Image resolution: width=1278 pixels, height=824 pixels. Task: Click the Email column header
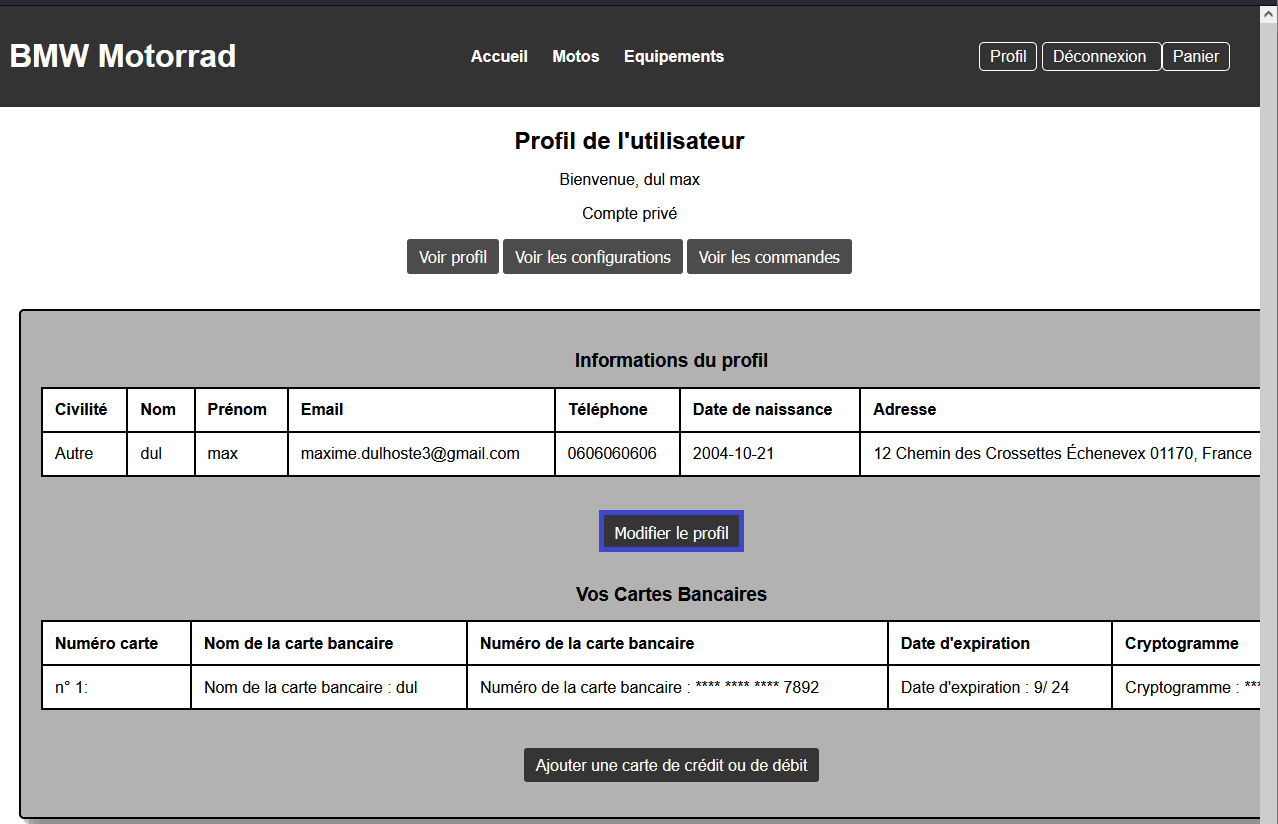coord(322,409)
